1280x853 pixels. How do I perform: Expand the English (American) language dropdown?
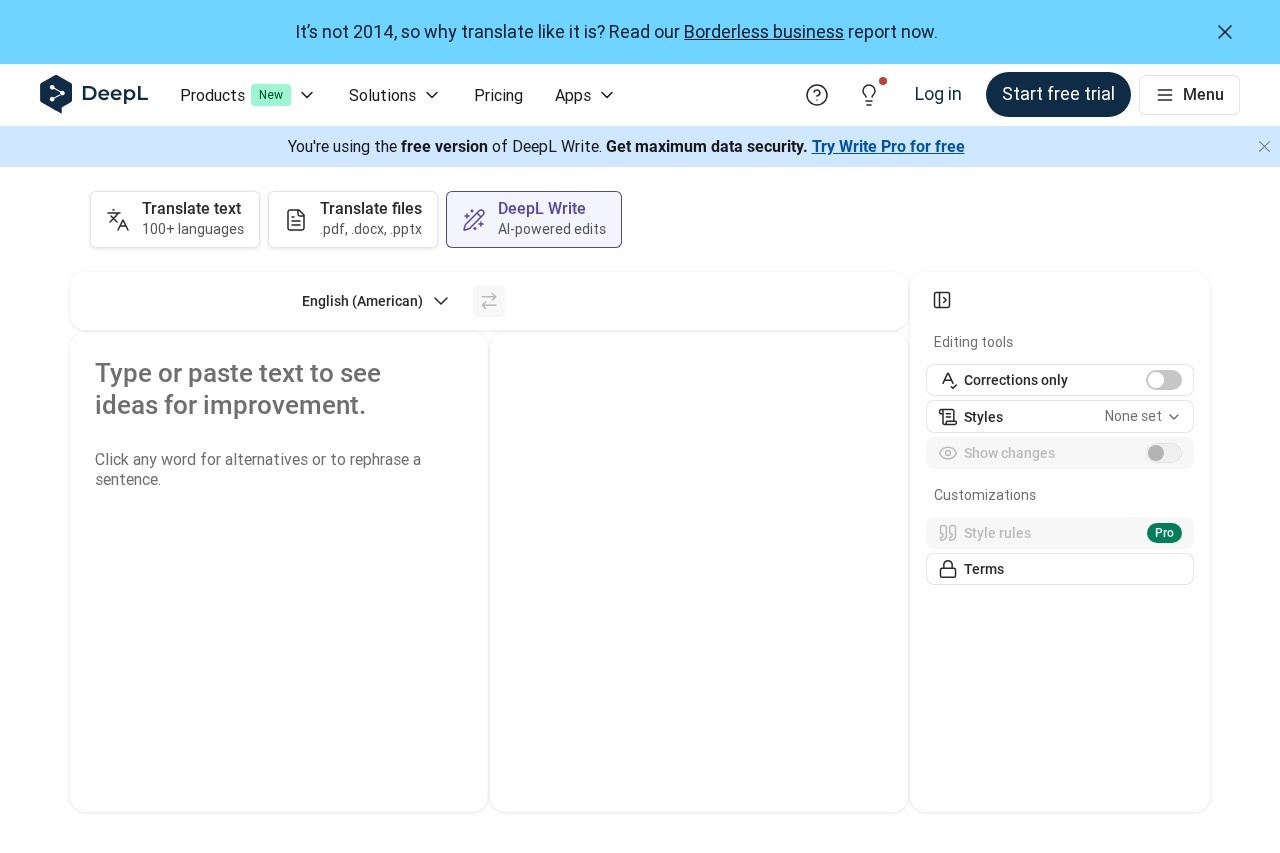375,301
